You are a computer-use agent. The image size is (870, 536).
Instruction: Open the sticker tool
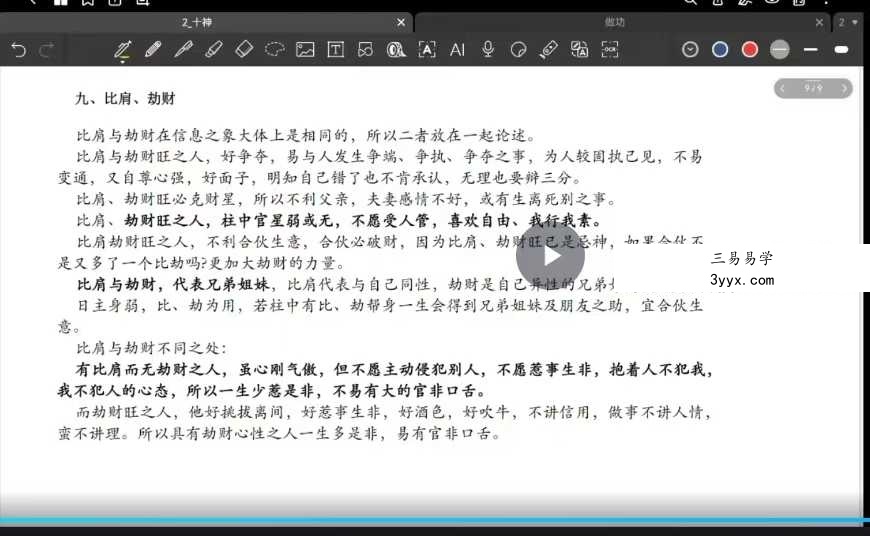coord(518,50)
